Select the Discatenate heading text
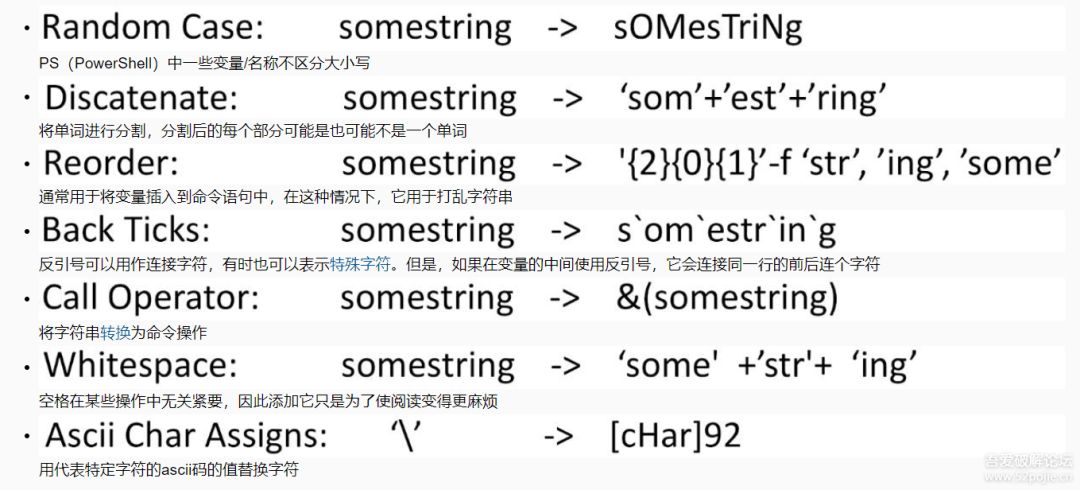This screenshot has width=1080, height=490. pyautogui.click(x=141, y=97)
